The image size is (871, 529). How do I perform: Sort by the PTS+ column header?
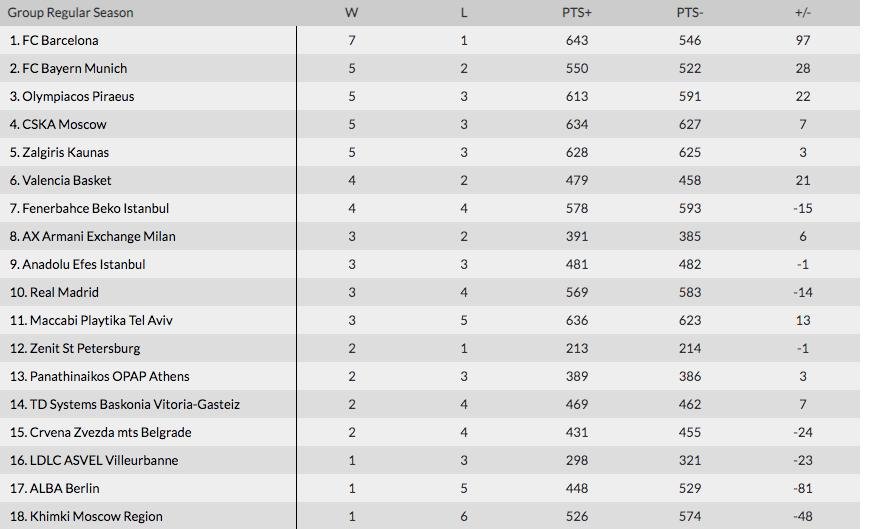577,13
